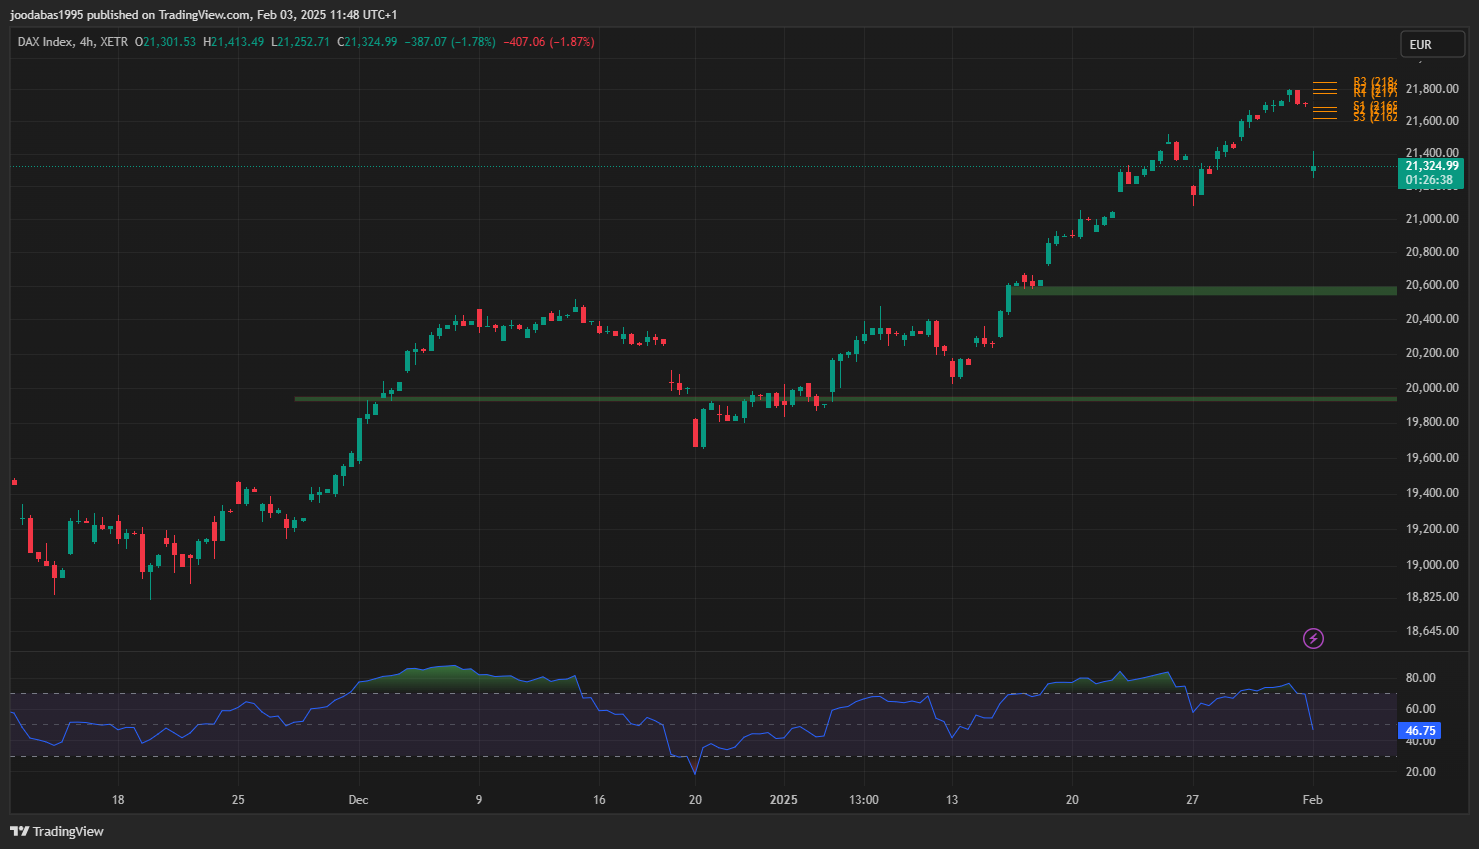Click the 80.00 RSI scale label

(x=1420, y=678)
